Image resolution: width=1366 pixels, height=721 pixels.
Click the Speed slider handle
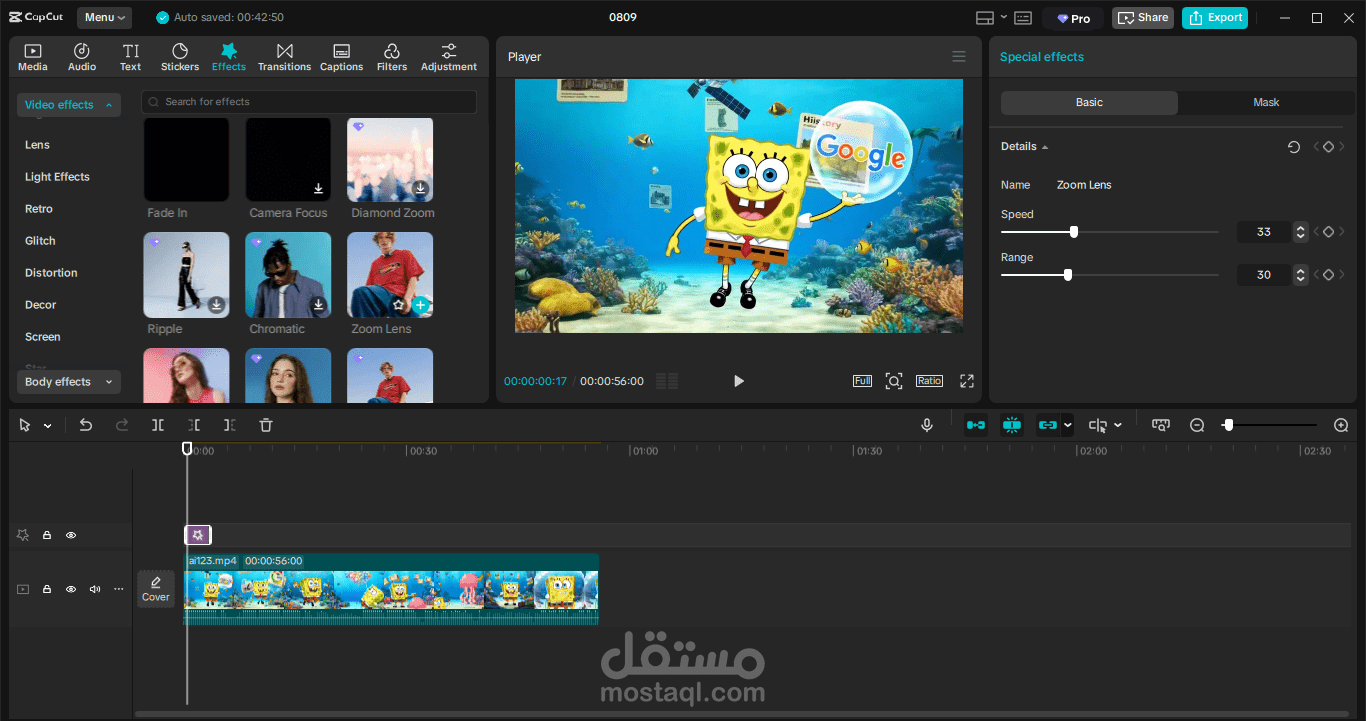pyautogui.click(x=1074, y=232)
